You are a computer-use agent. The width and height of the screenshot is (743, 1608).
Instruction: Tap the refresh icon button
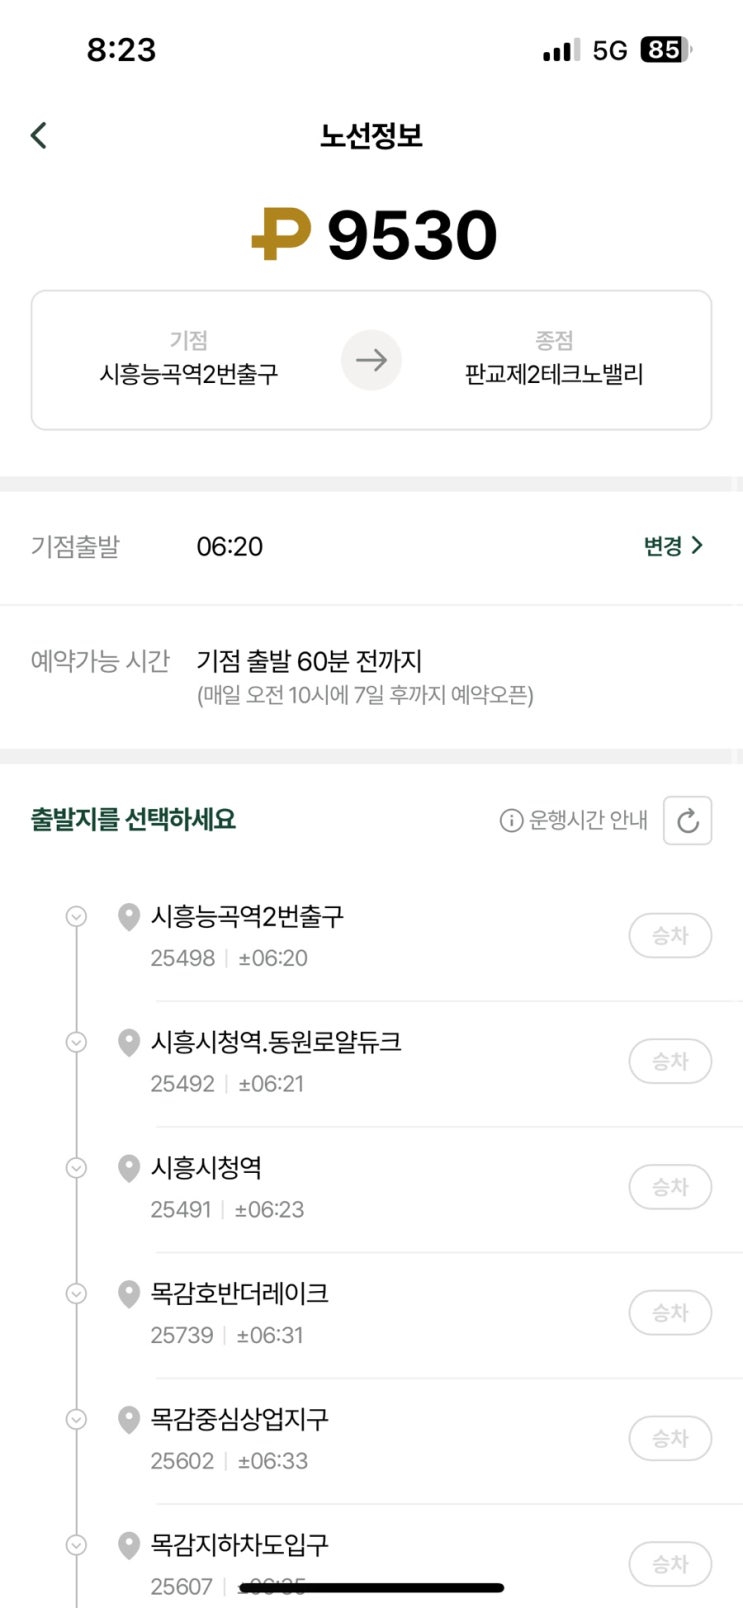click(687, 821)
